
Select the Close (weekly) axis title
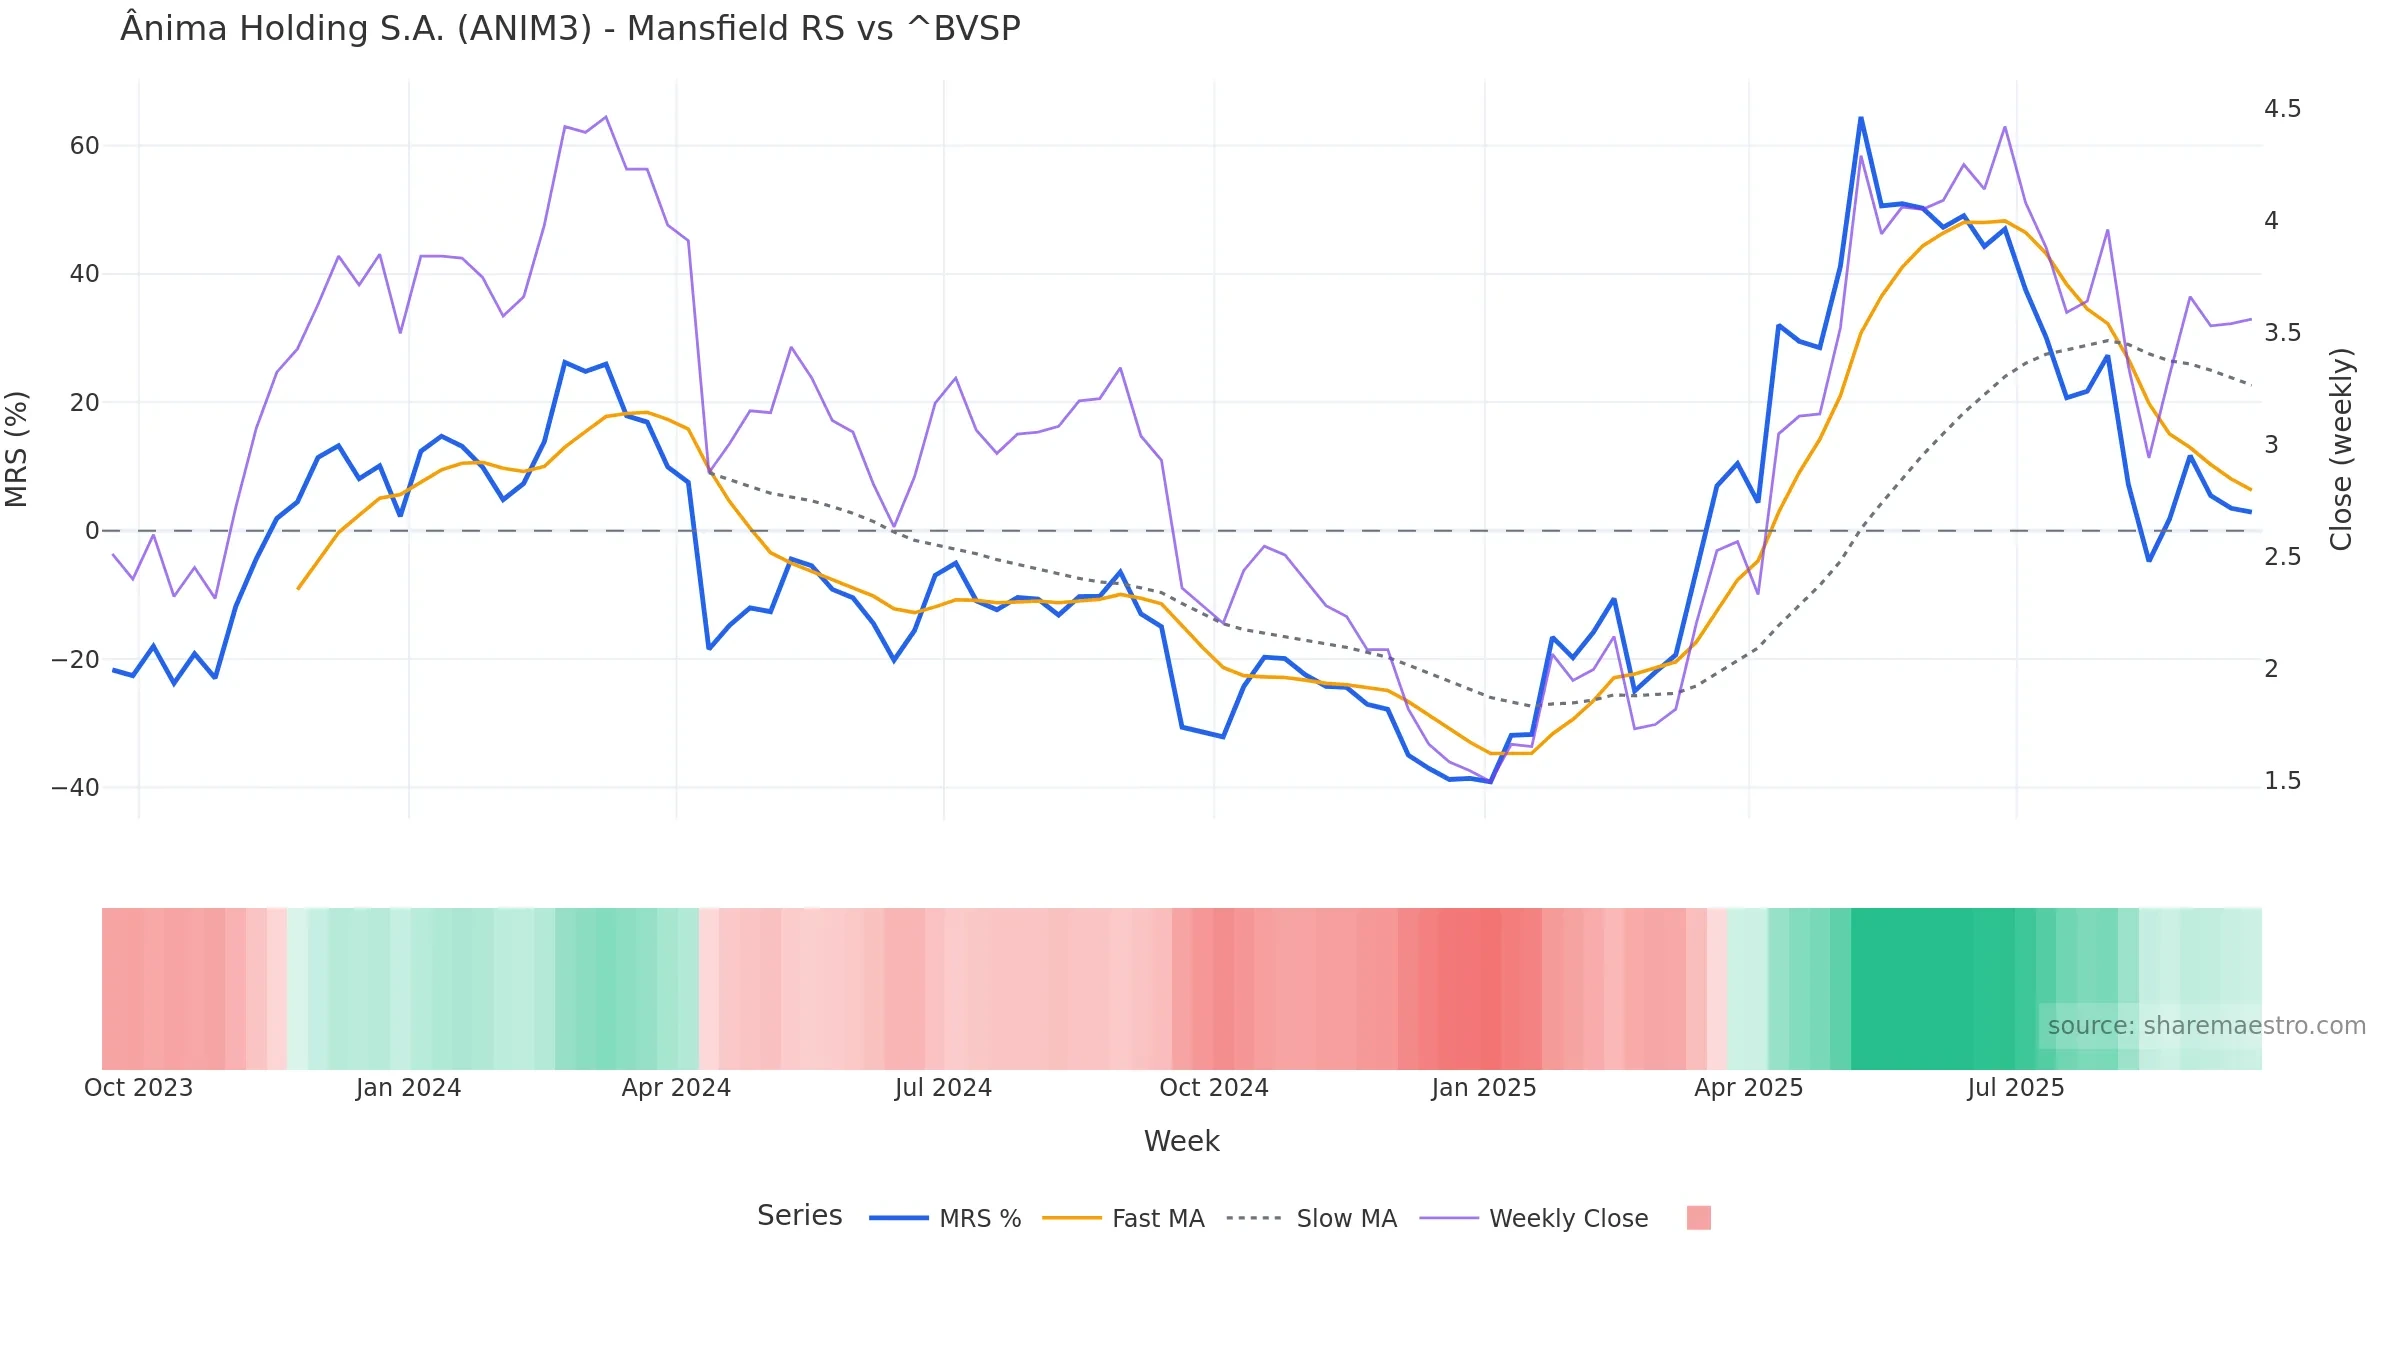click(2341, 449)
